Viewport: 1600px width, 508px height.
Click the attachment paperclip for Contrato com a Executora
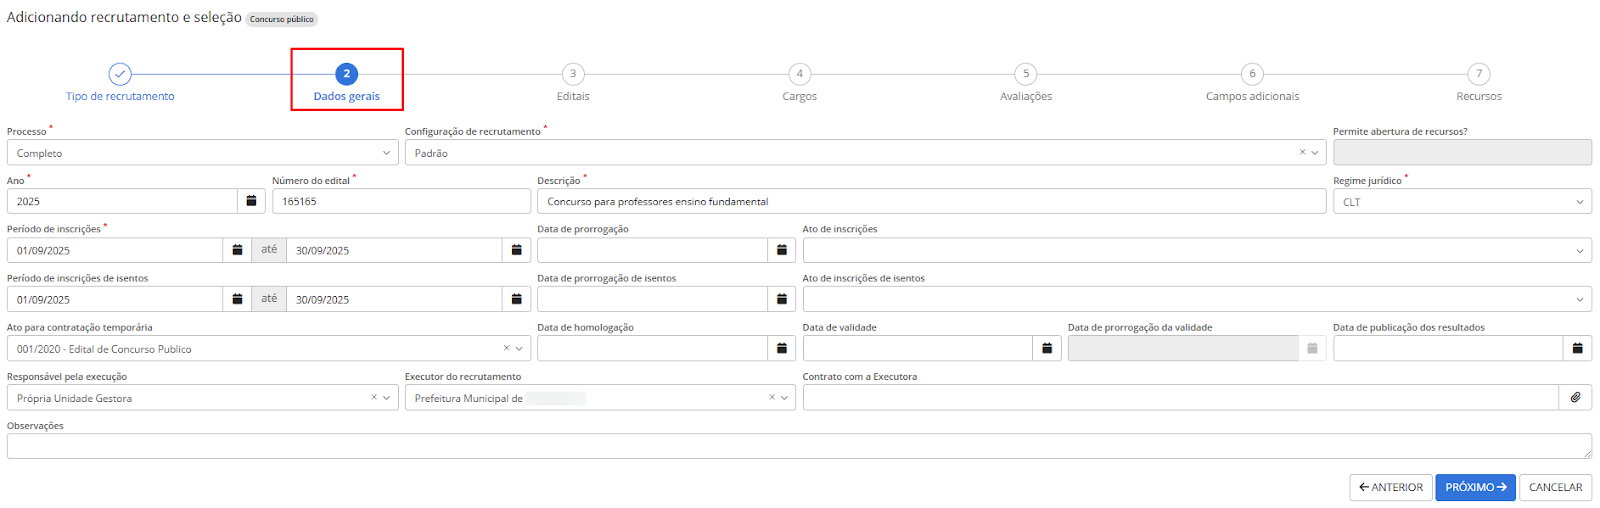tap(1575, 397)
